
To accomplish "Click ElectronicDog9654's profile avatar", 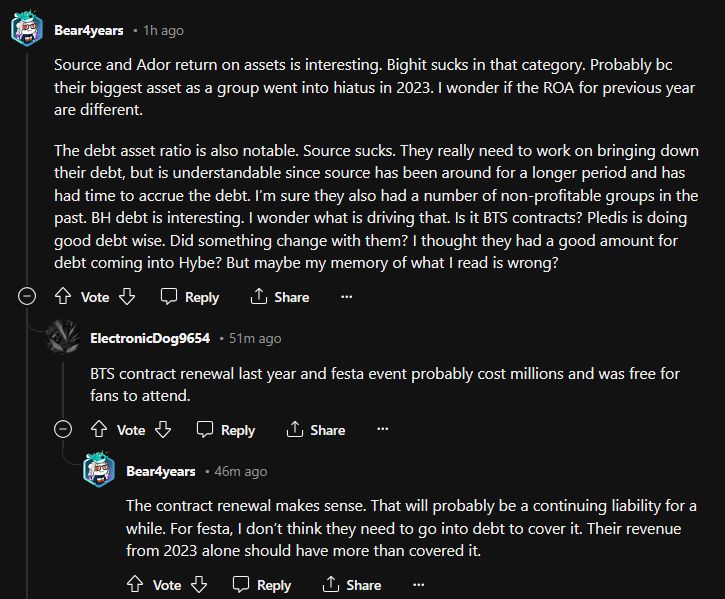I will (63, 338).
